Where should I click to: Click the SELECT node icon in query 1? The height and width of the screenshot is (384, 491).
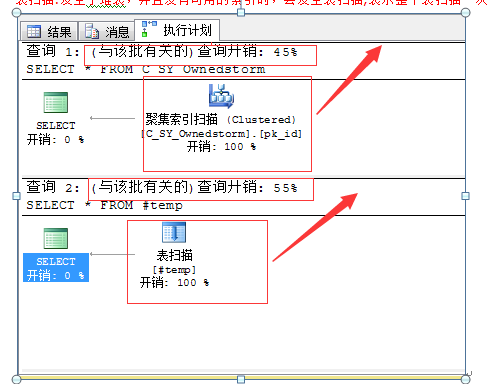tap(56, 102)
